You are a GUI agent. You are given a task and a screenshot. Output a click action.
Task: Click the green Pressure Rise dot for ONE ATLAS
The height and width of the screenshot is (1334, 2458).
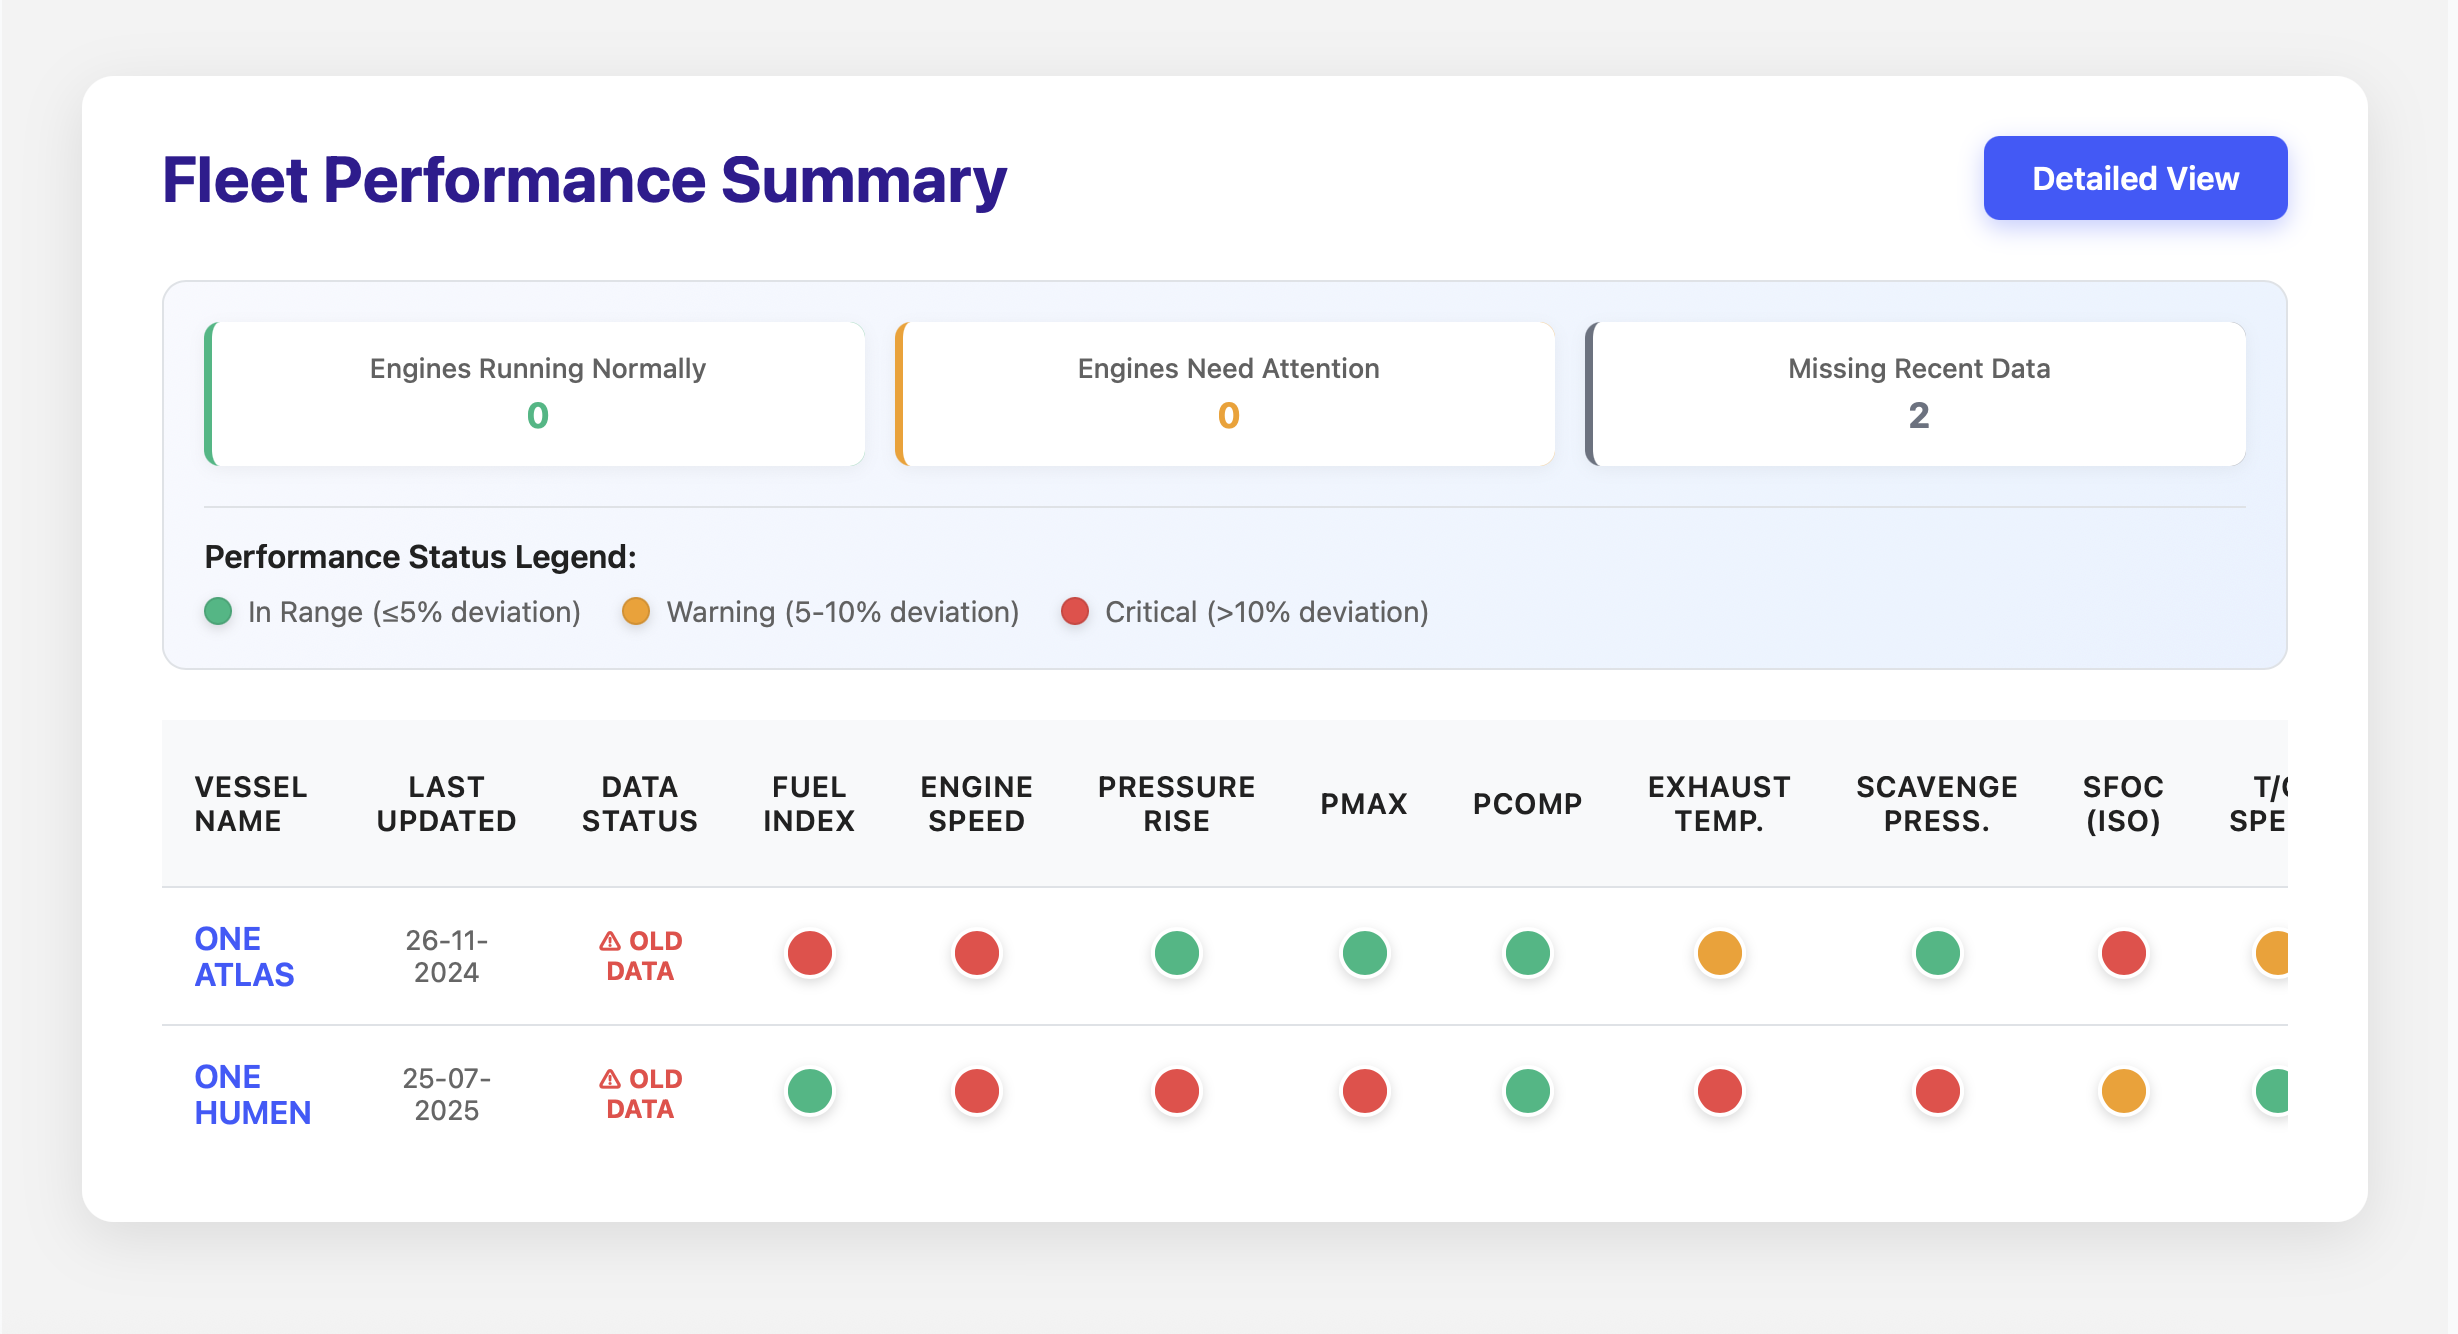click(x=1177, y=954)
